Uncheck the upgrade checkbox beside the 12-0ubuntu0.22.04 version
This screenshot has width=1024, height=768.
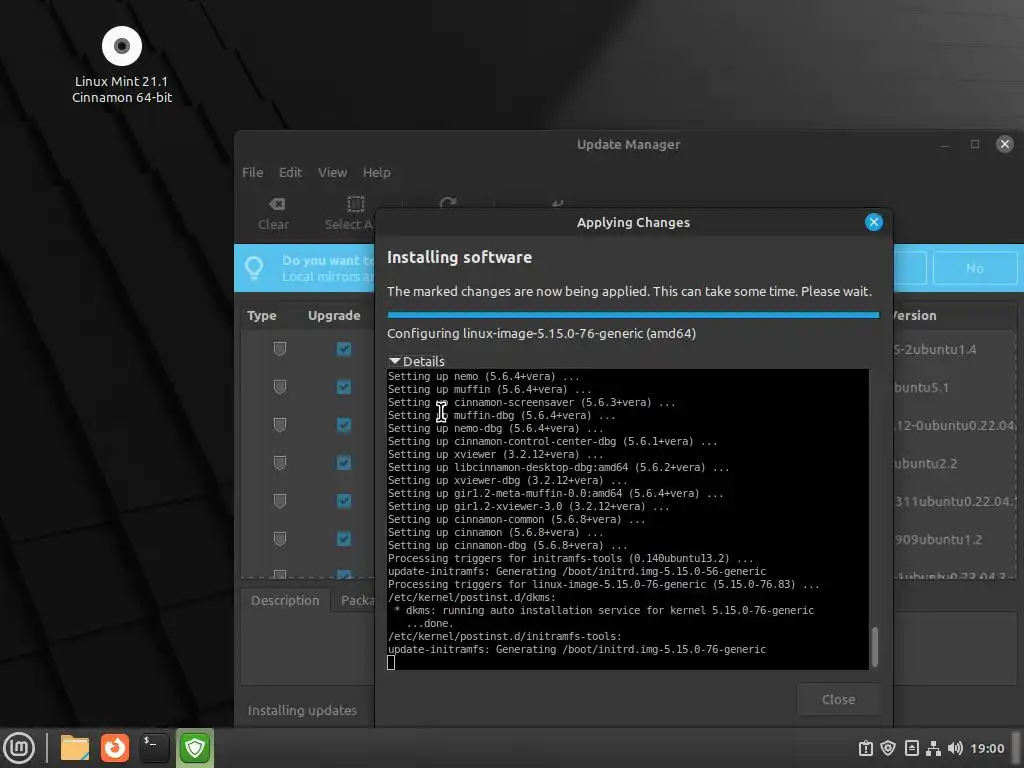click(x=344, y=425)
